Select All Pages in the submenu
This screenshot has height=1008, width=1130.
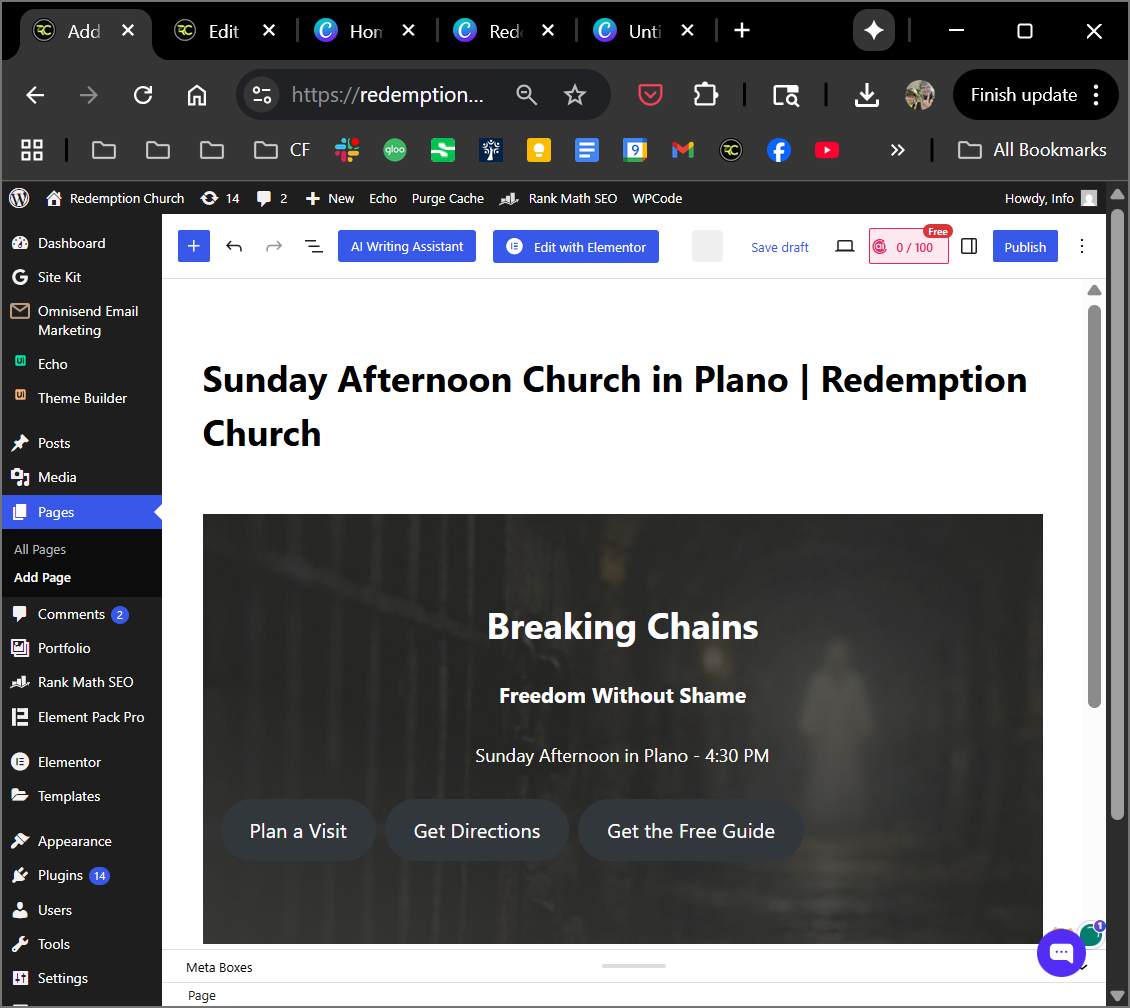point(40,549)
